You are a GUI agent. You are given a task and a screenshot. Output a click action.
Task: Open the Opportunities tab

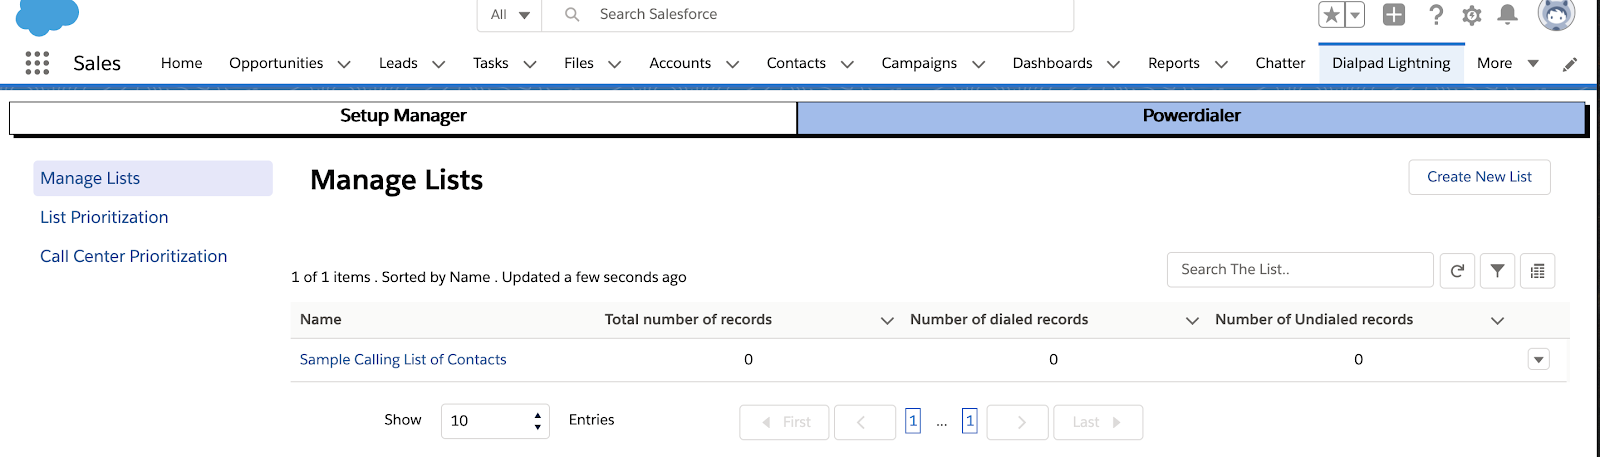pyautogui.click(x=276, y=63)
